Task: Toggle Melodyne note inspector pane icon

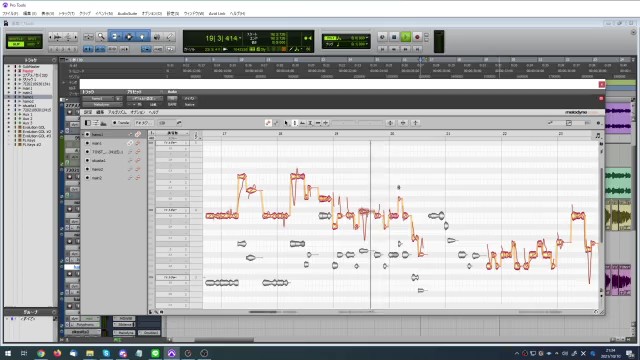Action: click(96, 123)
